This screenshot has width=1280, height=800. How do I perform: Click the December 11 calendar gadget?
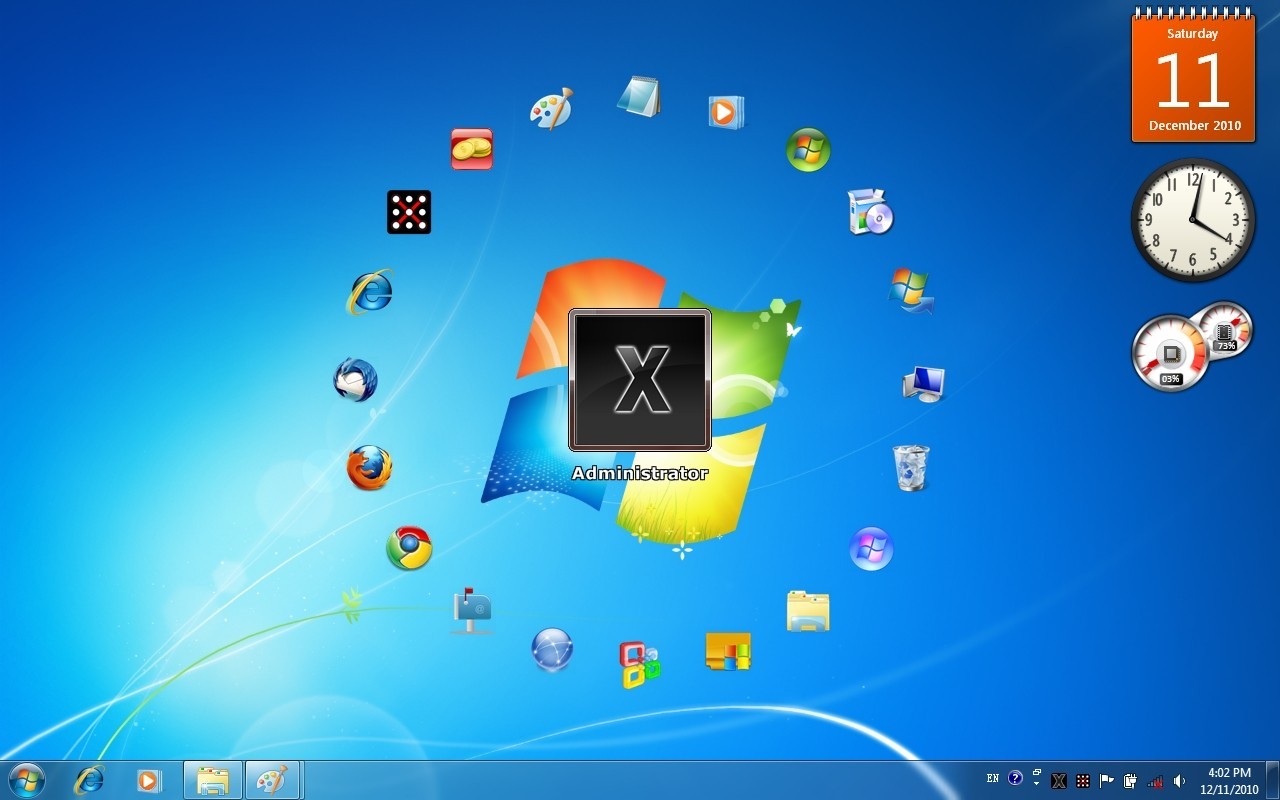pyautogui.click(x=1192, y=75)
